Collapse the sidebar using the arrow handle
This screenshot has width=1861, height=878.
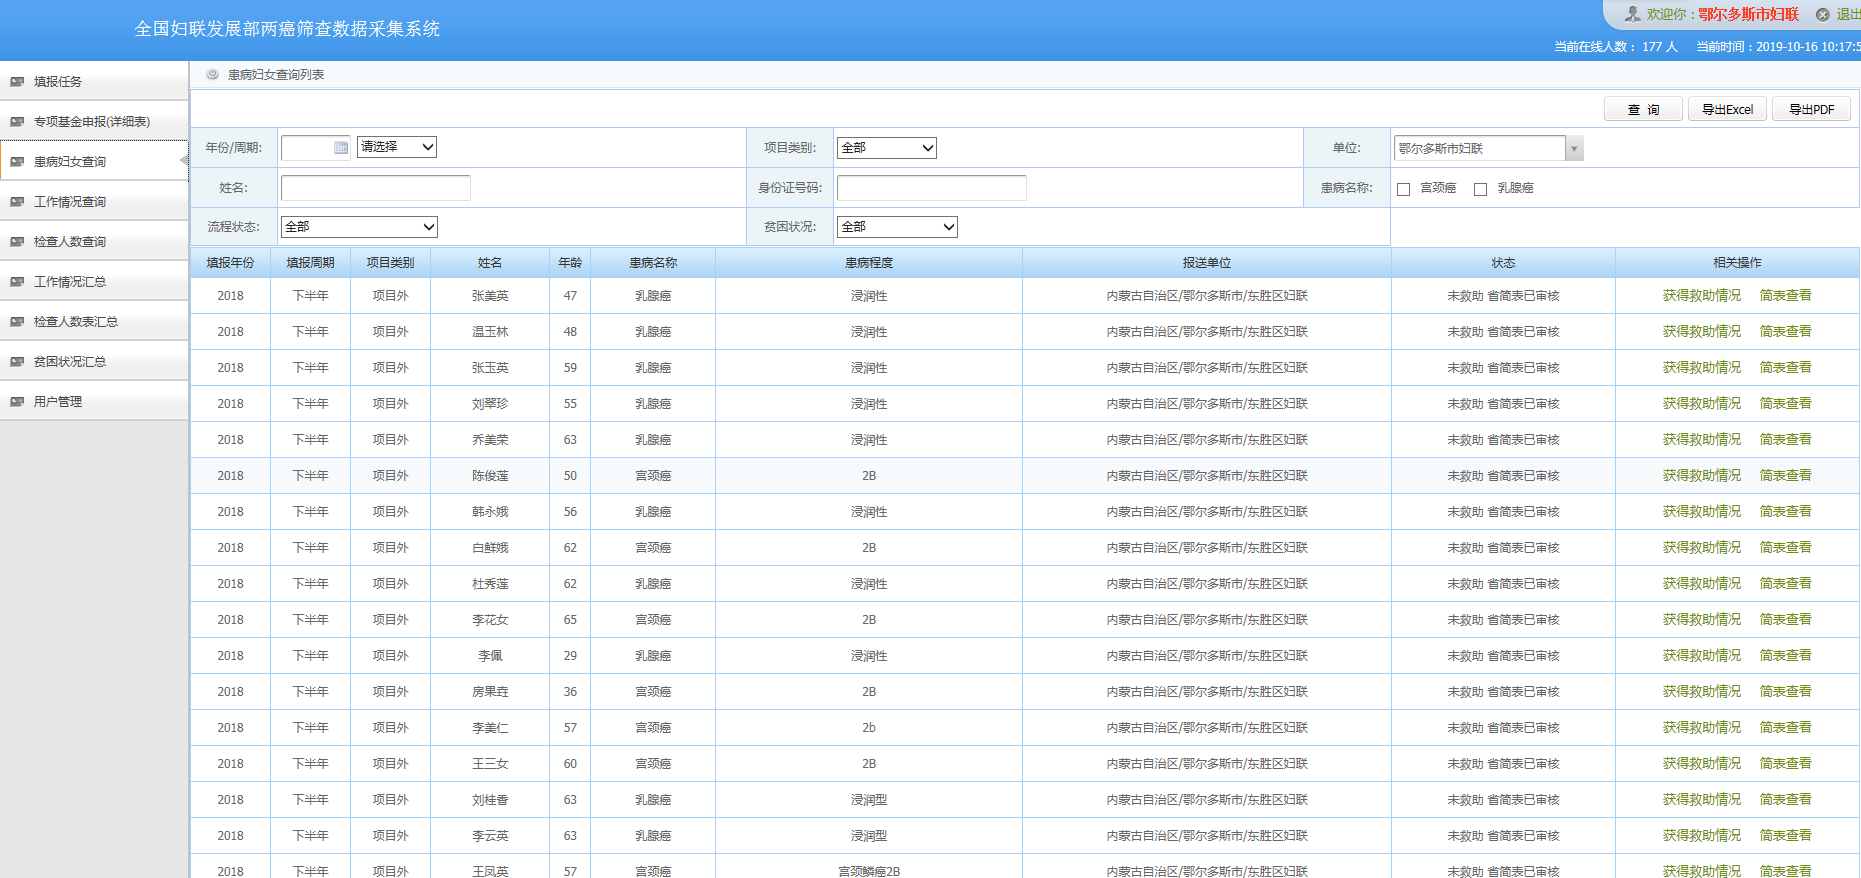tap(184, 161)
